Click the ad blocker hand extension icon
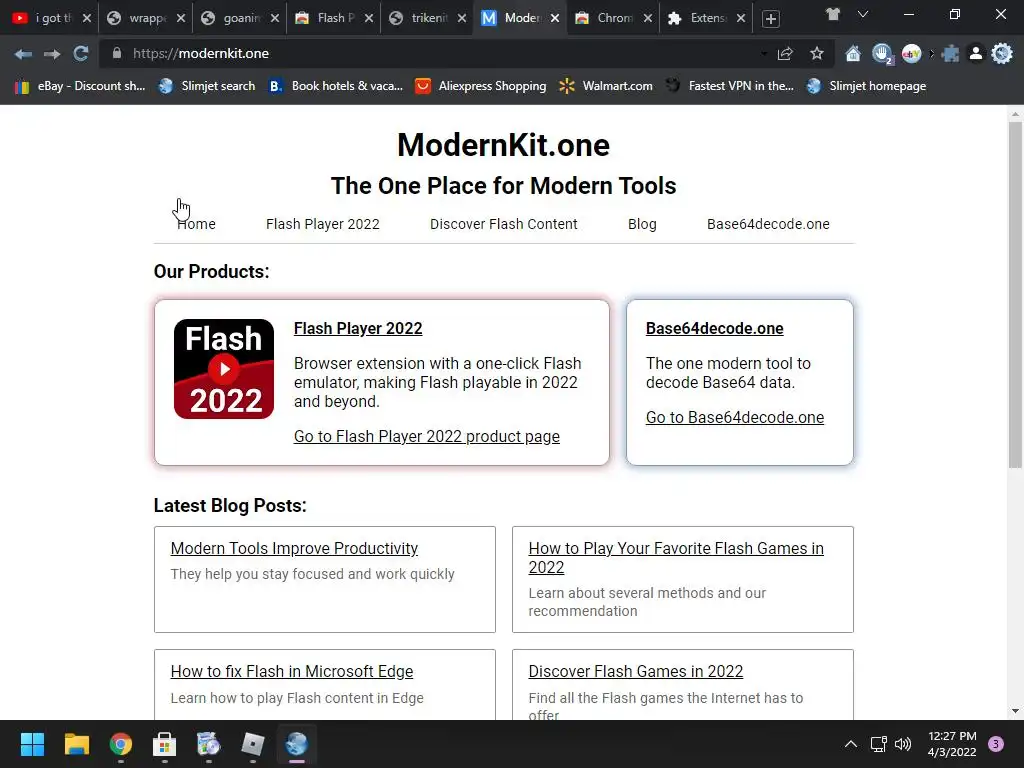Image resolution: width=1024 pixels, height=768 pixels. point(882,54)
